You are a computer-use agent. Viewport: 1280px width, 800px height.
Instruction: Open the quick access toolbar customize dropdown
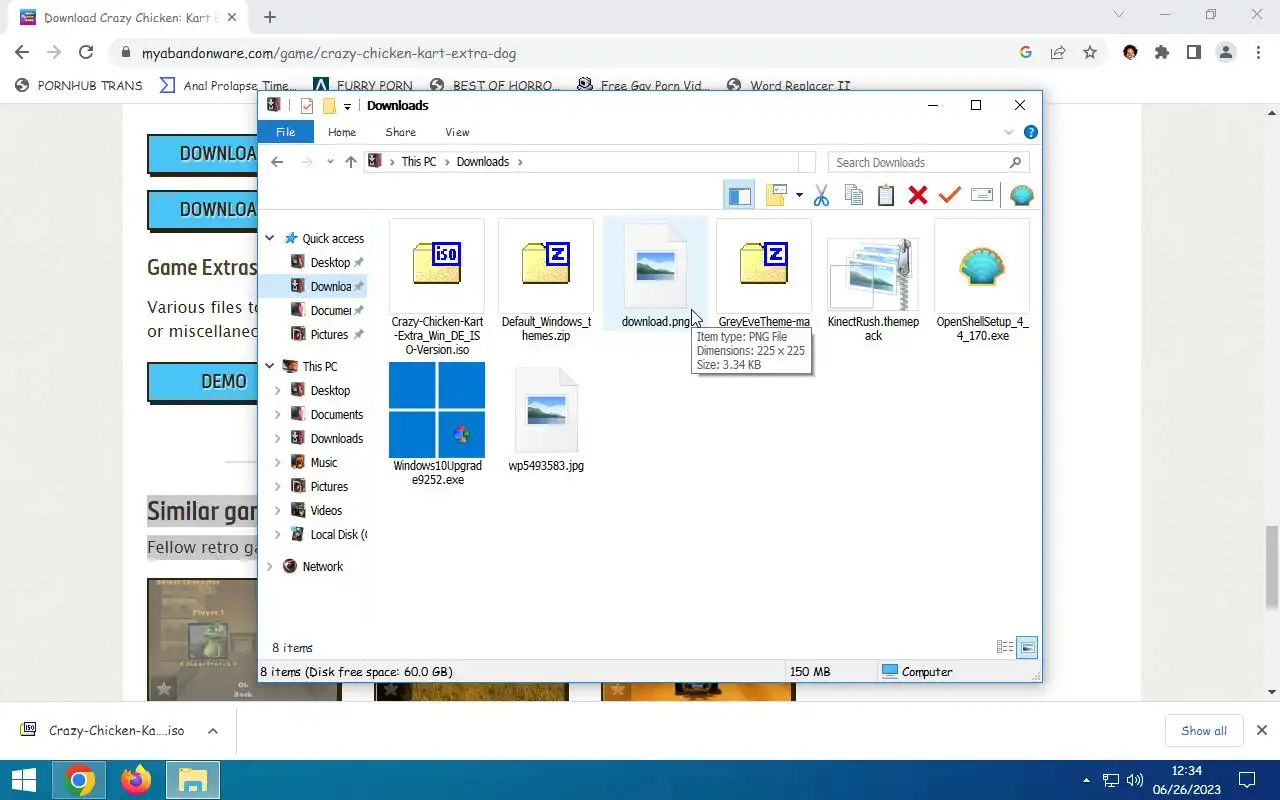point(347,106)
